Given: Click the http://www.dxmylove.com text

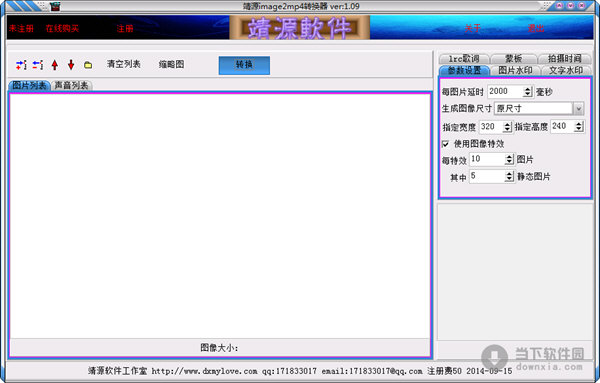Looking at the screenshot, I should point(204,371).
